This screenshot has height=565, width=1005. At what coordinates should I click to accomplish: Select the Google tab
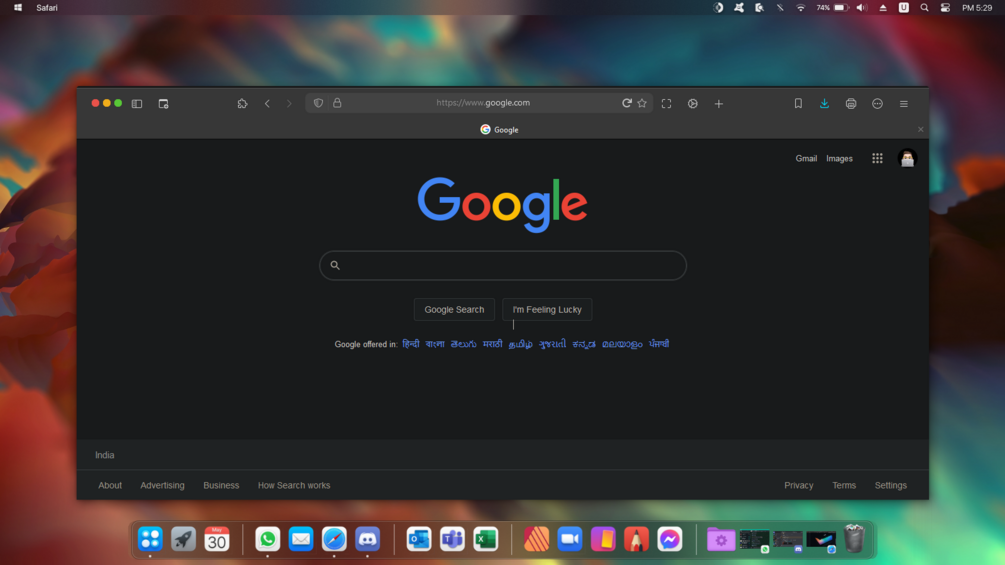click(499, 129)
